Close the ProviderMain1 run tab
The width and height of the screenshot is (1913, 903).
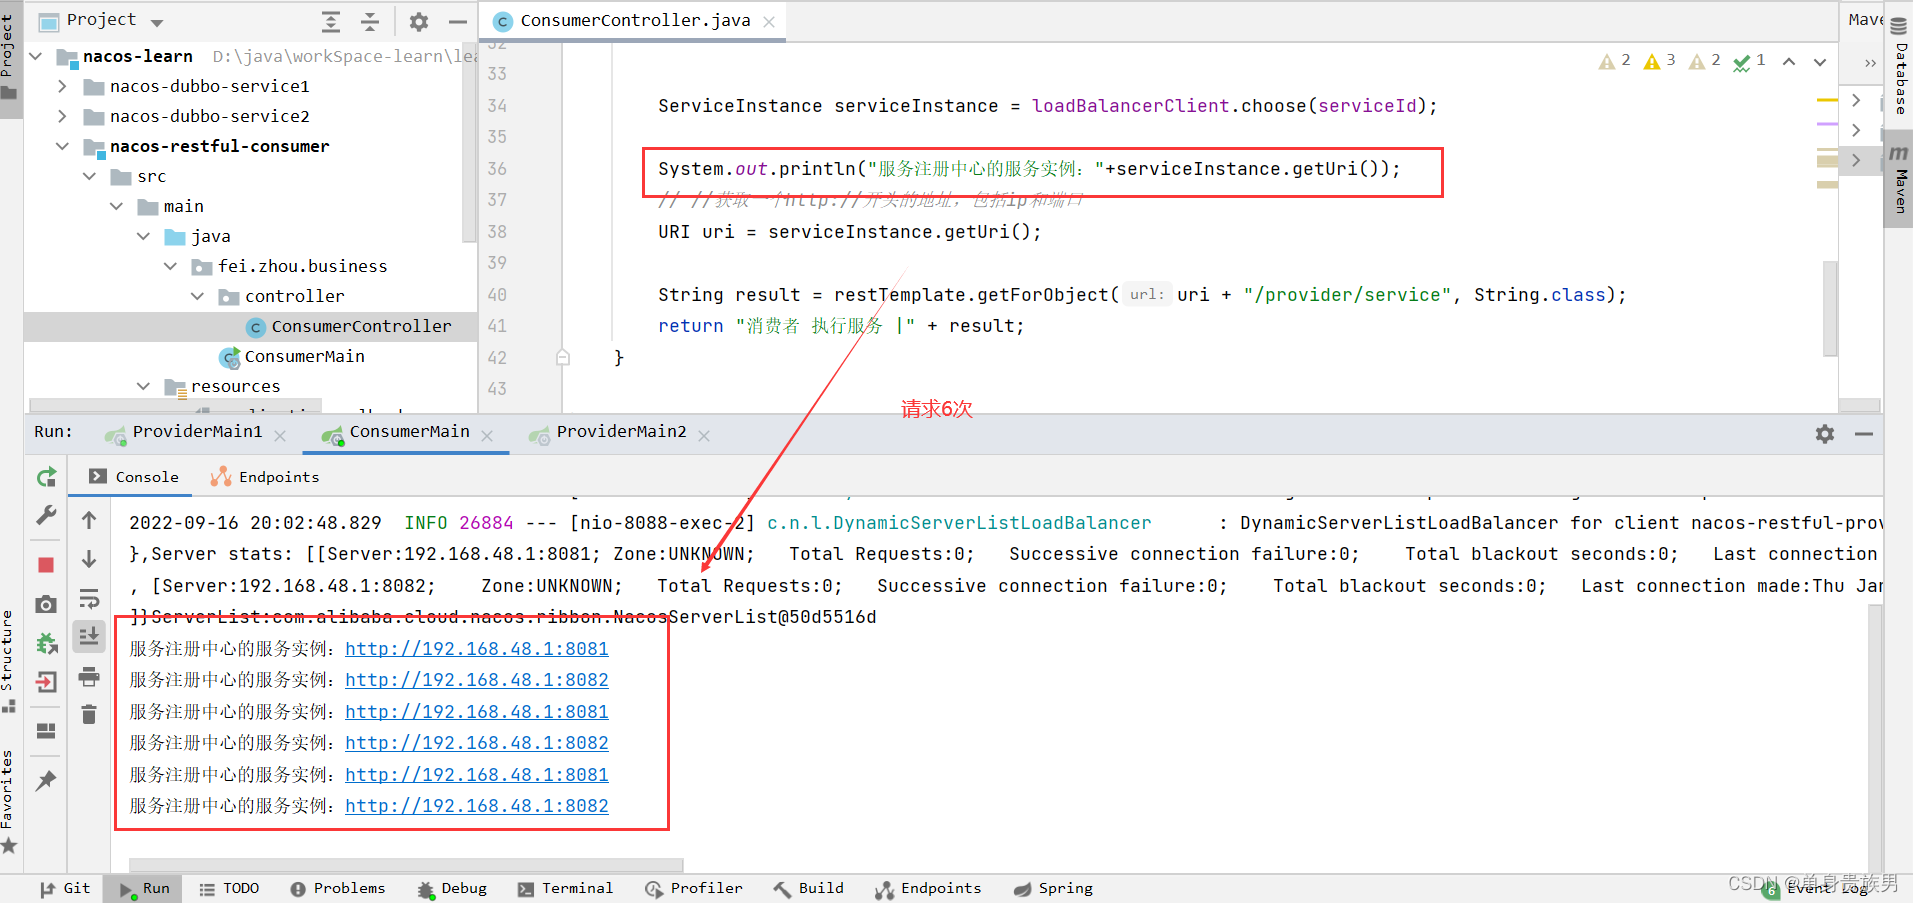(x=280, y=436)
